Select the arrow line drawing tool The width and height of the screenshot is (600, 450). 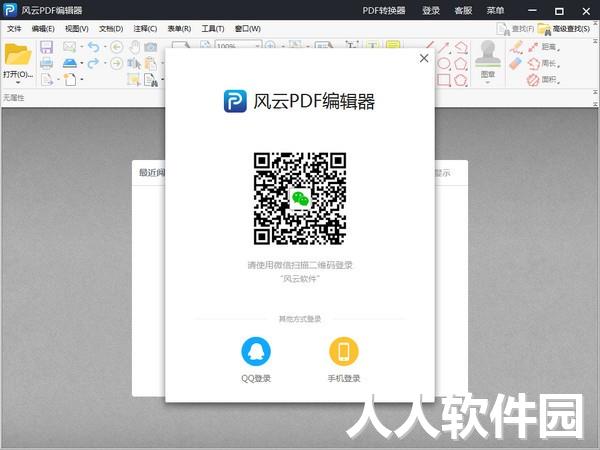[443, 47]
